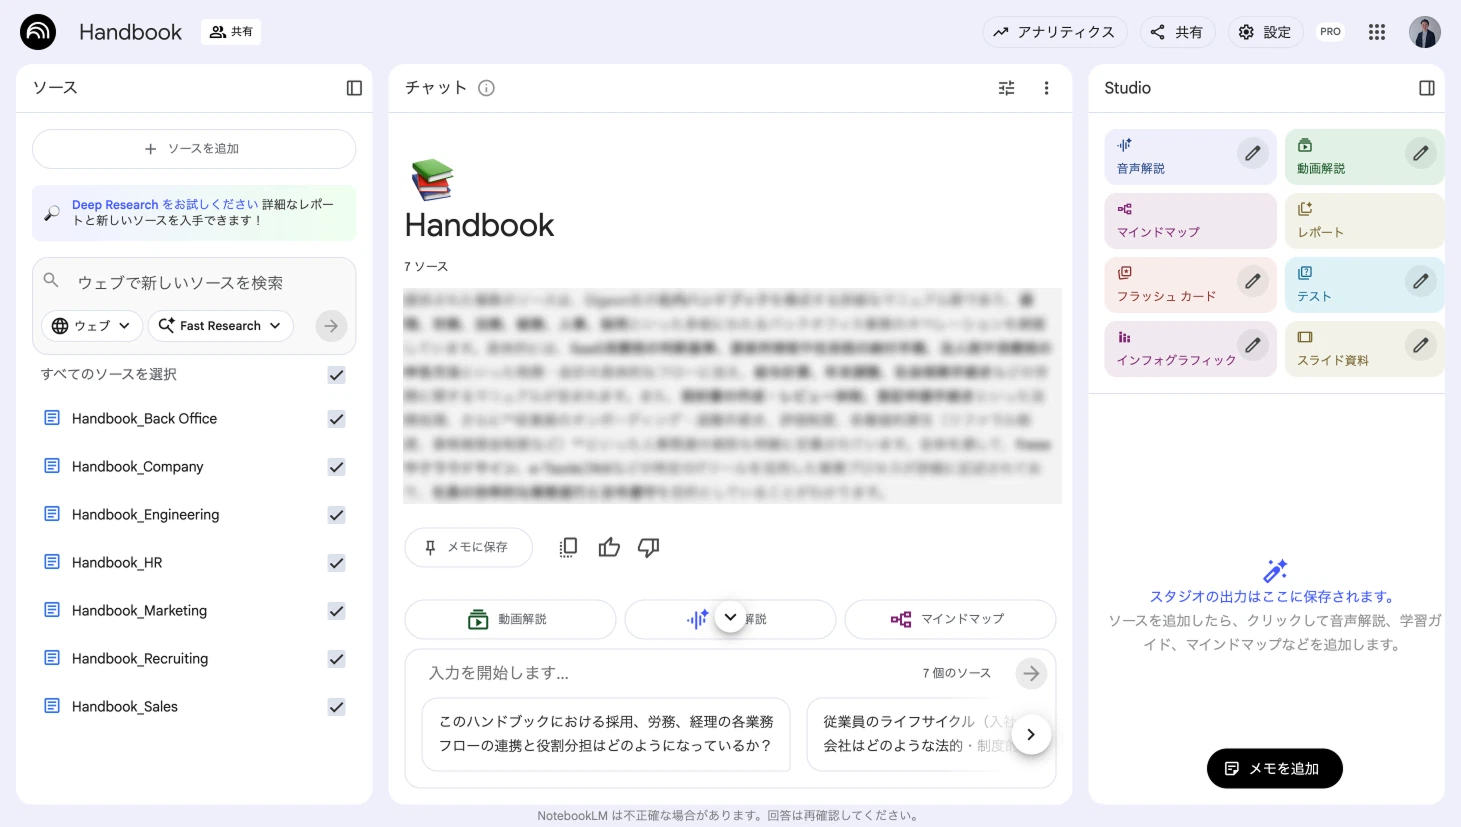Send the chat message arrow button
The image size is (1461, 827).
click(x=1031, y=673)
